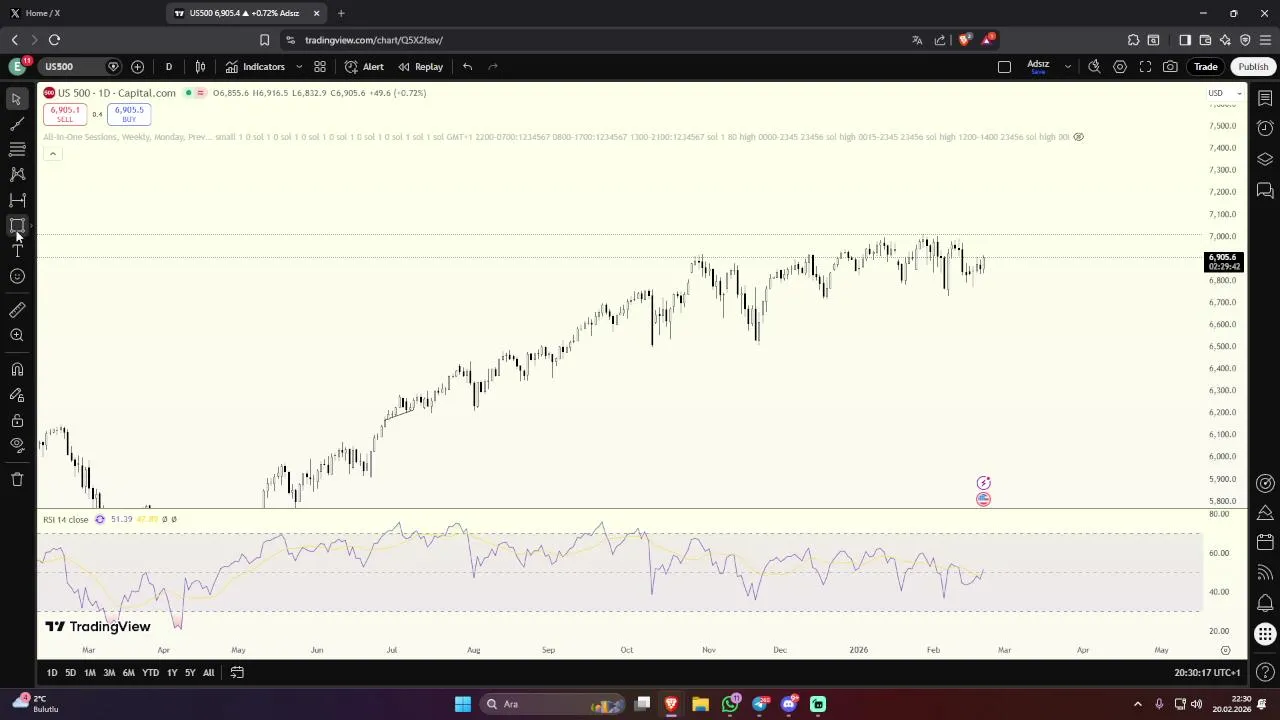Expand the manage layouts dropdown arrow

1067,67
